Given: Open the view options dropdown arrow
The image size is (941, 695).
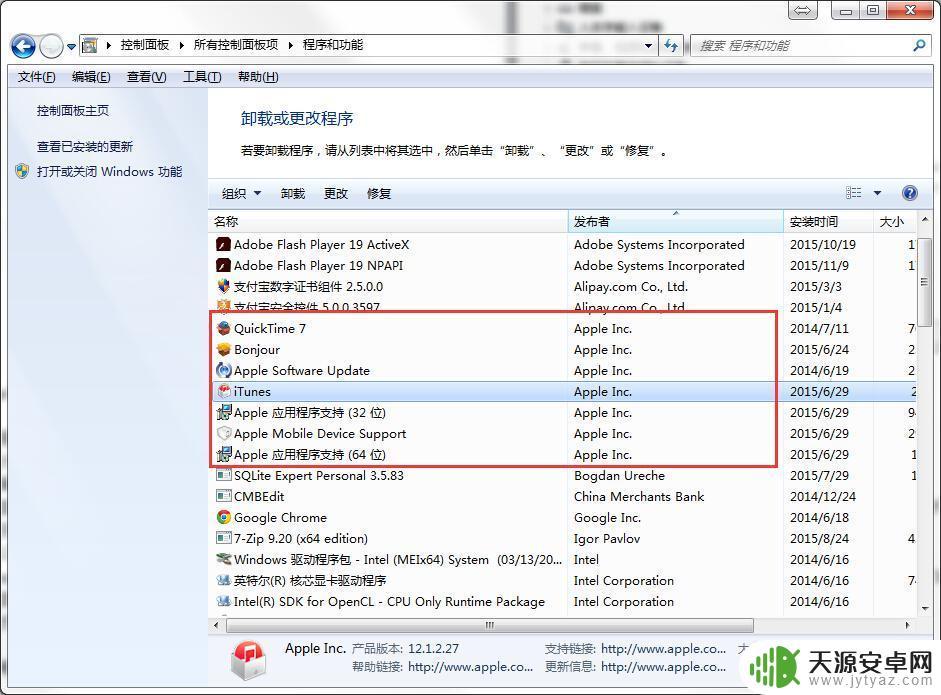Looking at the screenshot, I should tap(877, 193).
